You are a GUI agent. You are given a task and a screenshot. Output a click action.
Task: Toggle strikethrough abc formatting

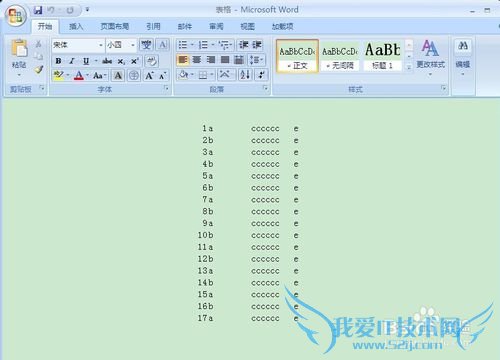click(x=107, y=61)
